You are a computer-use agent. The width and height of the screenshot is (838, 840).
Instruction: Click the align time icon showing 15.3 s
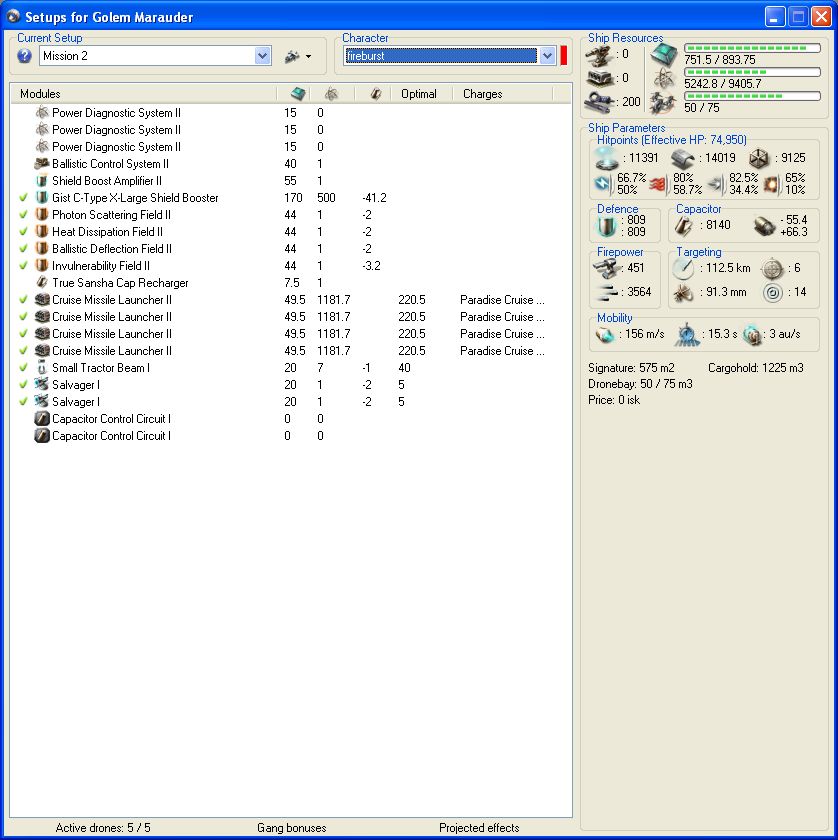point(686,334)
